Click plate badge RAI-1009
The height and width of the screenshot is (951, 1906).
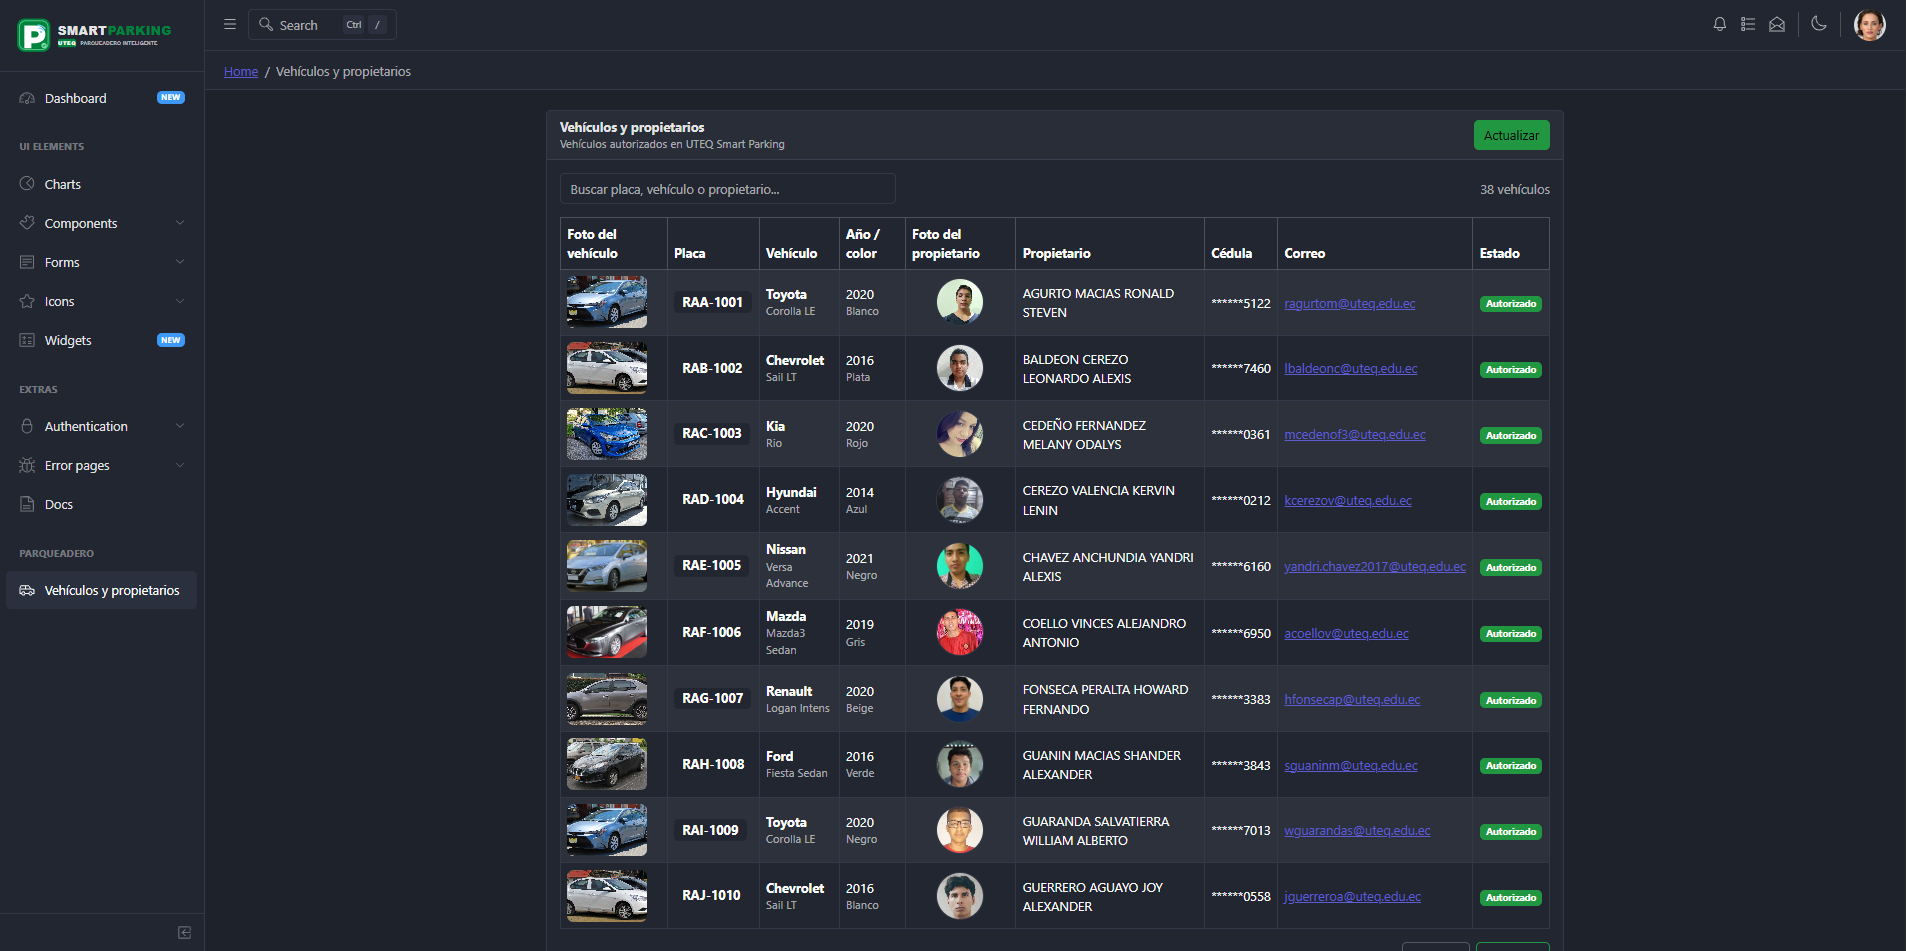coord(710,830)
